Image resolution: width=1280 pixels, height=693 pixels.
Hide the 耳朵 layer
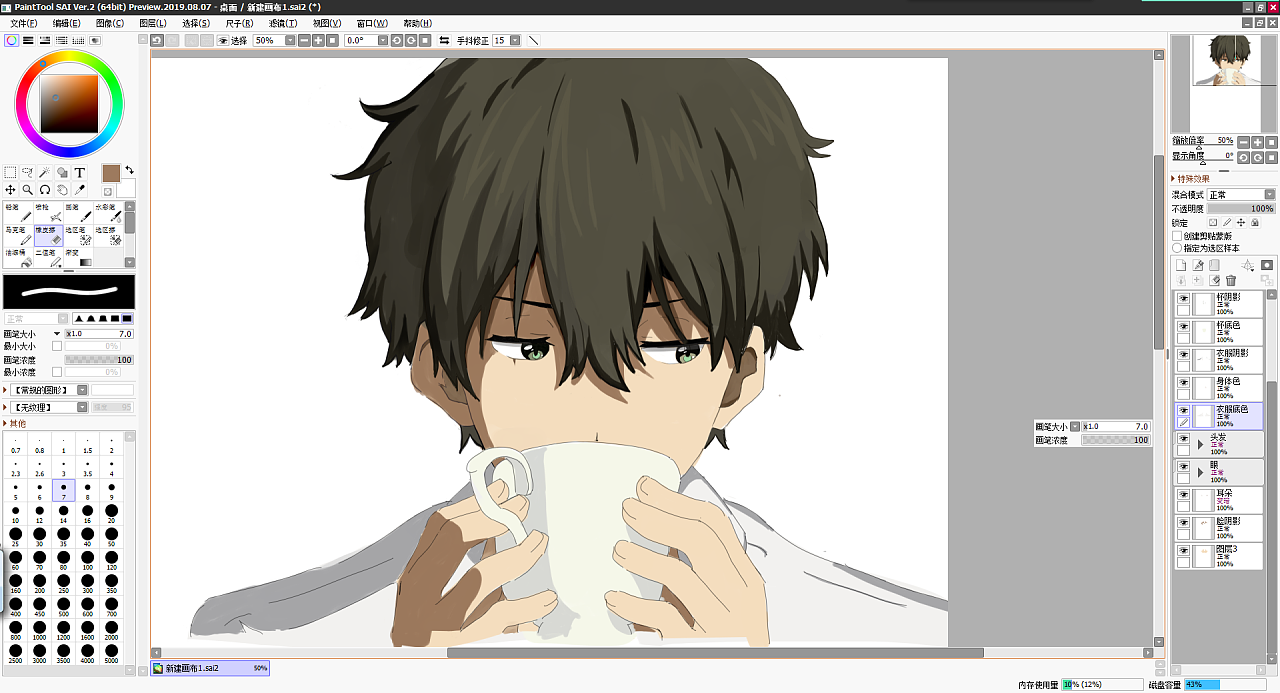[1183, 495]
